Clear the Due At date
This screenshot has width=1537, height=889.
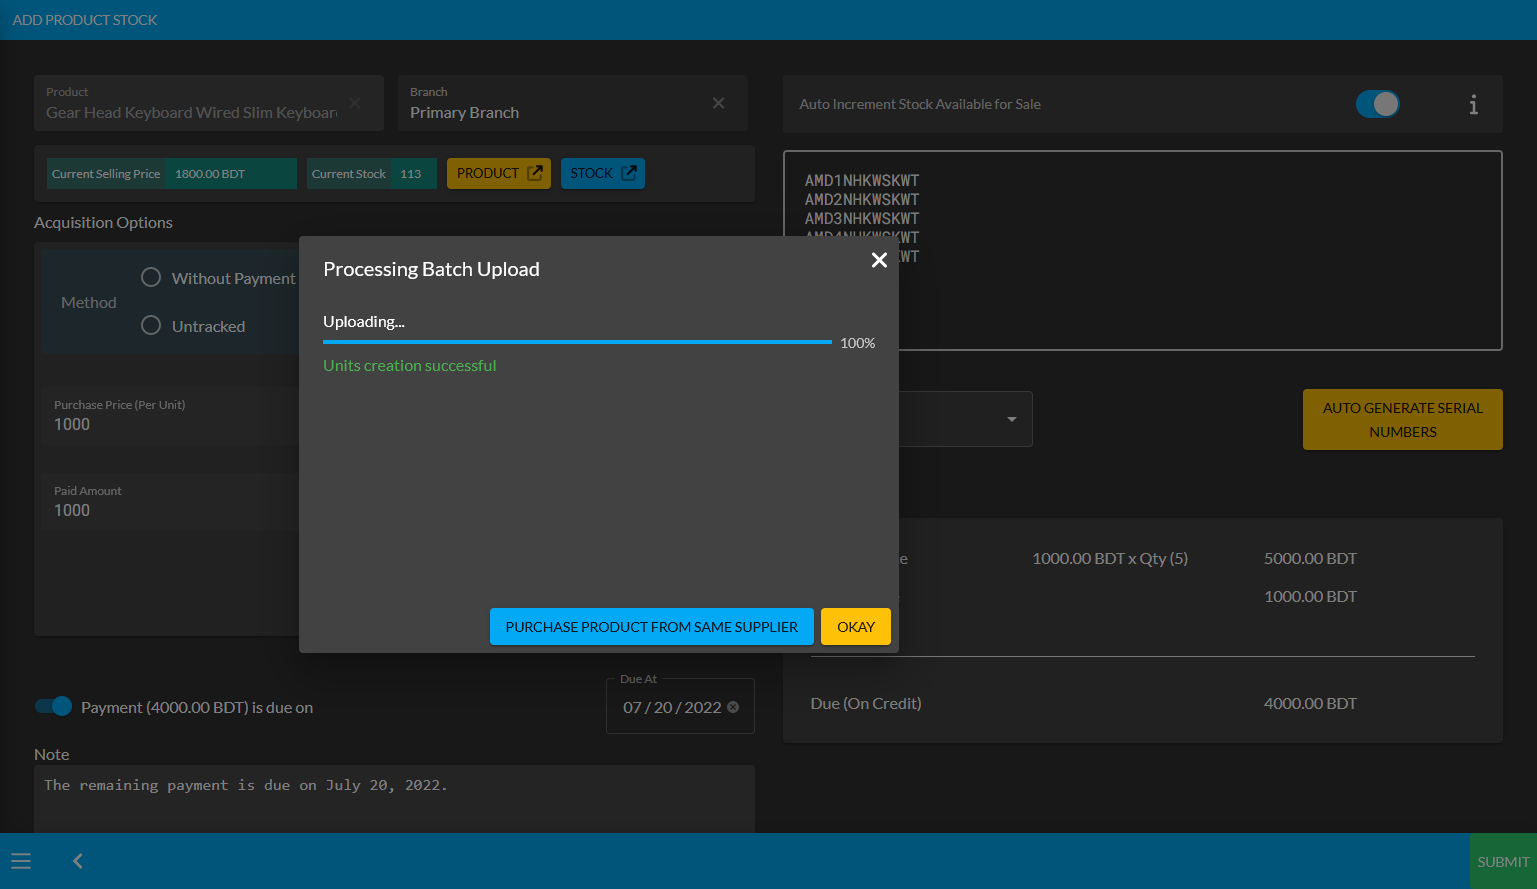click(733, 707)
